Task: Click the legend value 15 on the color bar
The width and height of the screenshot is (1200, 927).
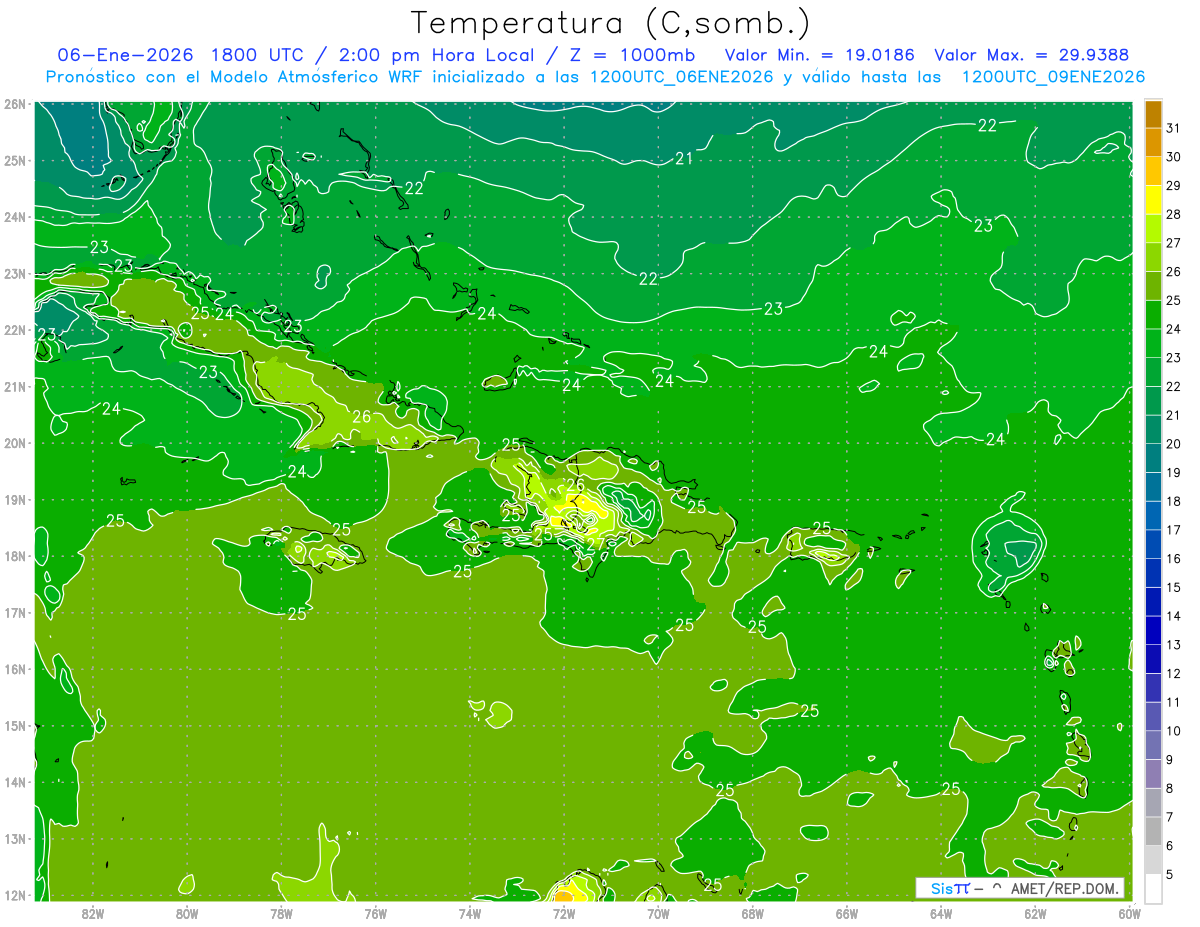Action: click(x=1174, y=587)
